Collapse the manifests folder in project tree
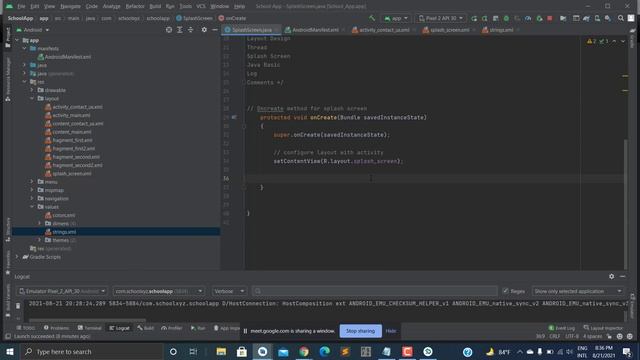 pyautogui.click(x=24, y=49)
